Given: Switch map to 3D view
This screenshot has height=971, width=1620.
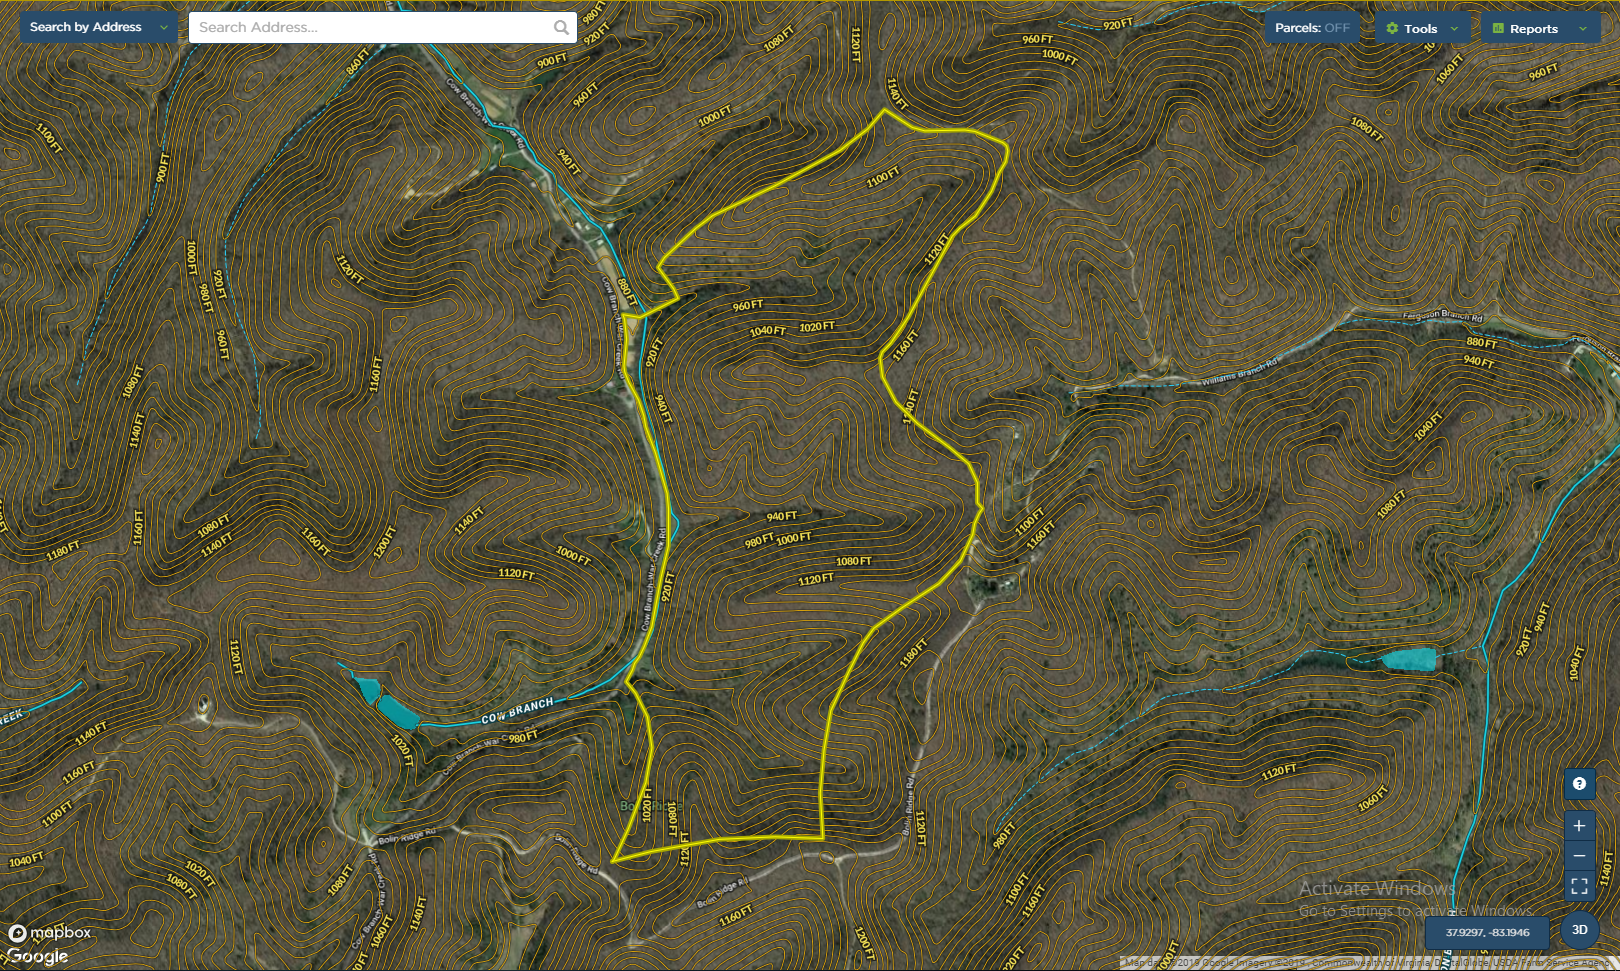Looking at the screenshot, I should pos(1580,930).
